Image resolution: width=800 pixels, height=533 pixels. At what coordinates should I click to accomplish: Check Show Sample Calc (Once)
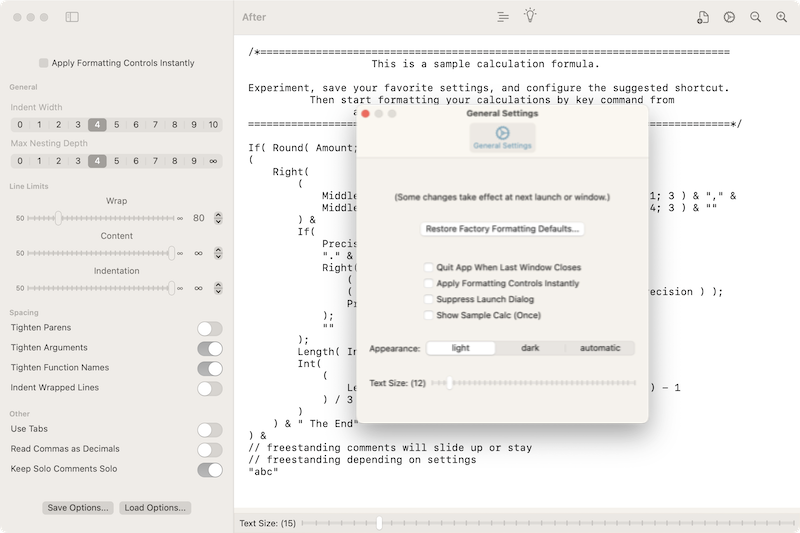[x=429, y=315]
